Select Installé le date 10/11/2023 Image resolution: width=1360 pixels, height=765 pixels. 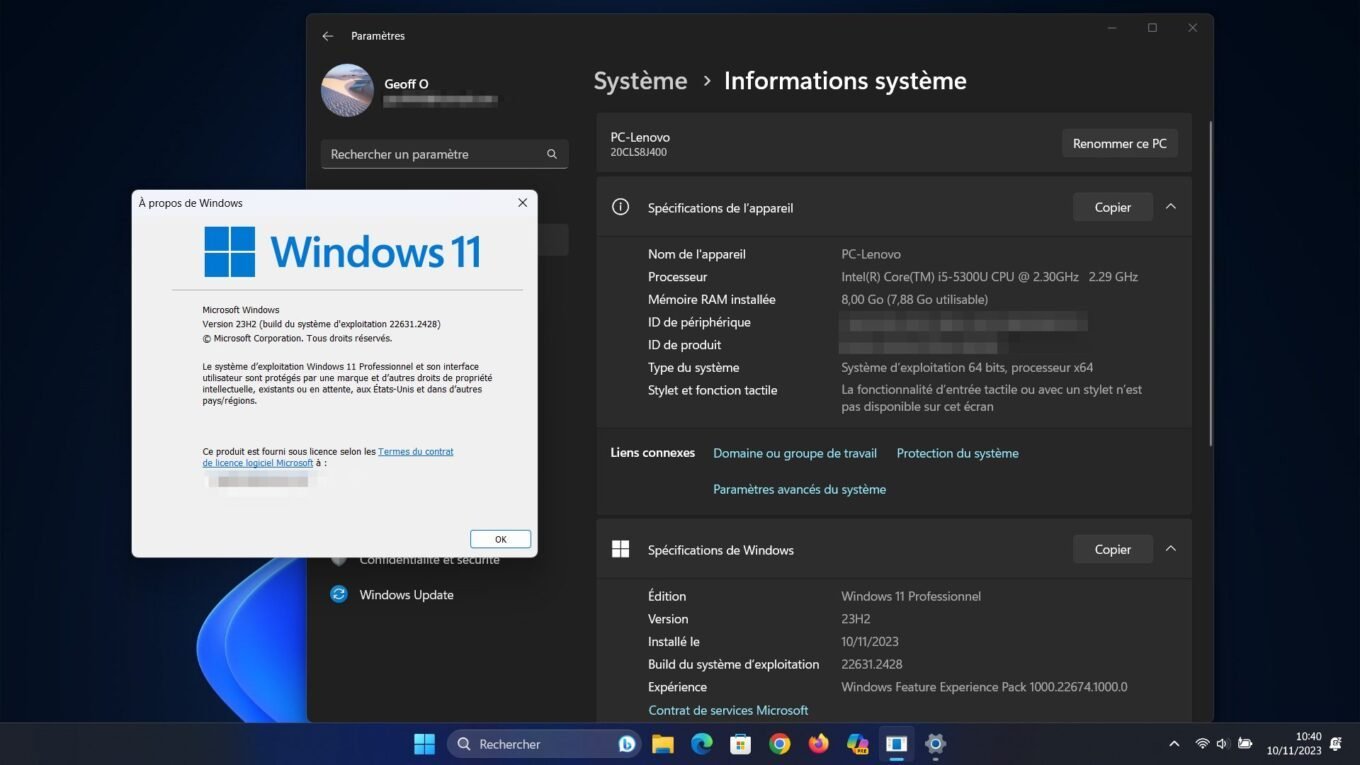[870, 642]
